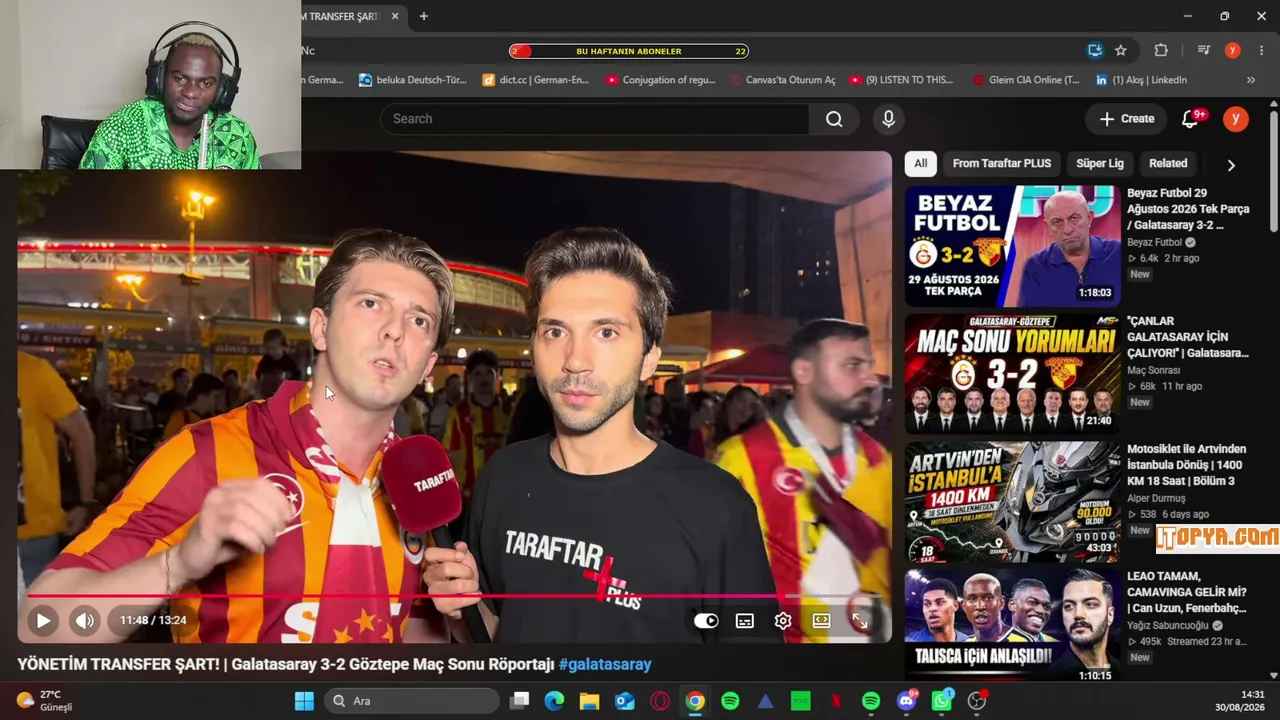Open the Netflix taskbar icon
This screenshot has height=720, width=1280.
click(x=836, y=701)
